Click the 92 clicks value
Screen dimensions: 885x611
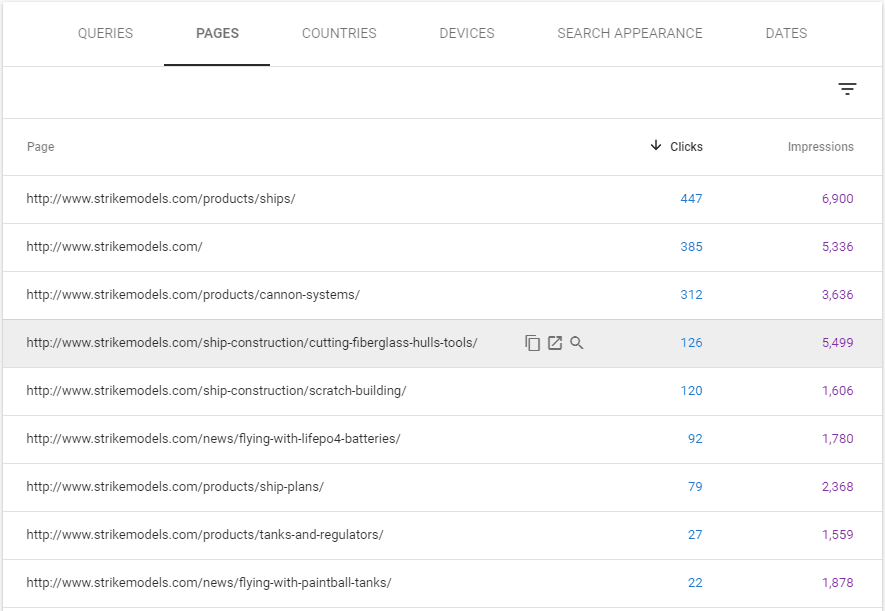coord(695,438)
